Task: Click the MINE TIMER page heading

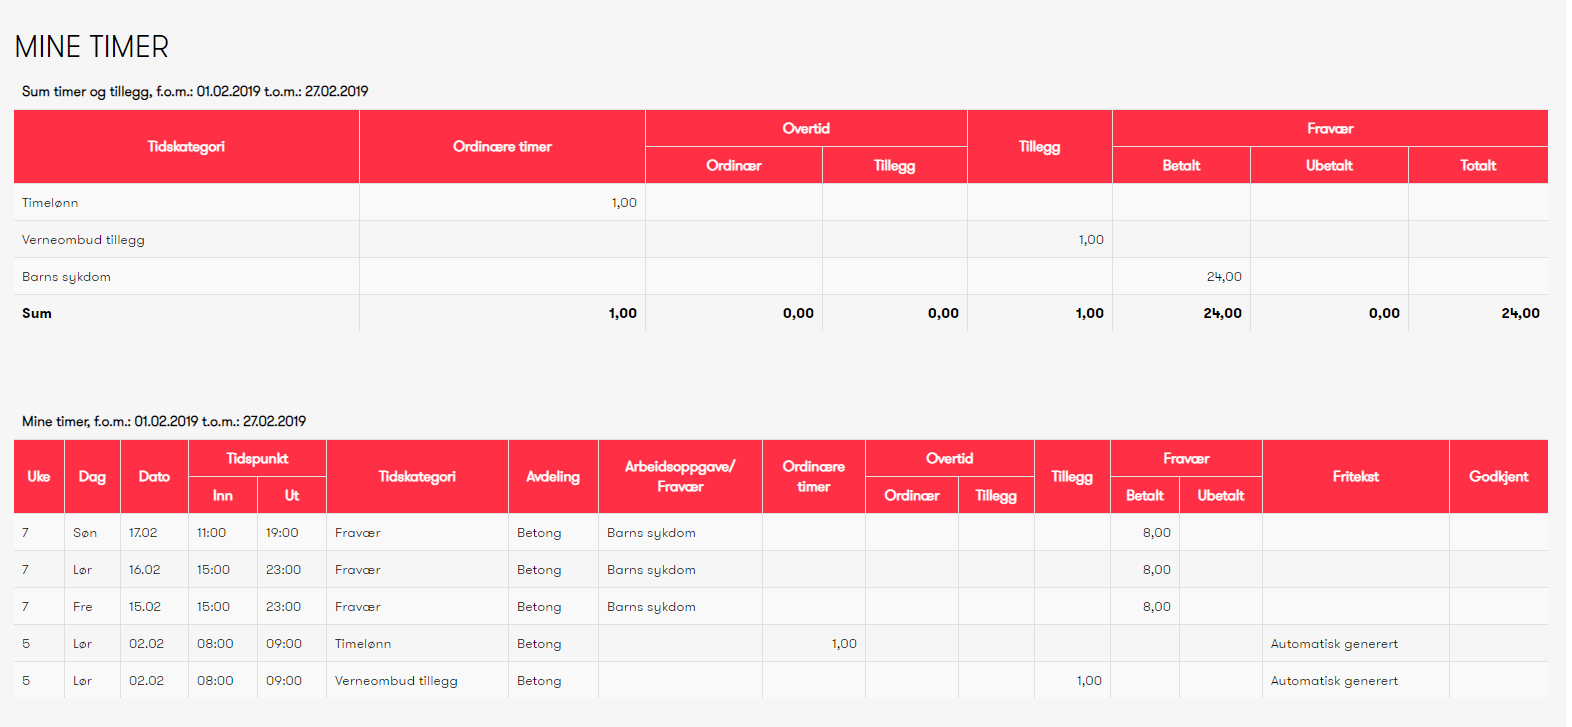Action: pos(92,47)
